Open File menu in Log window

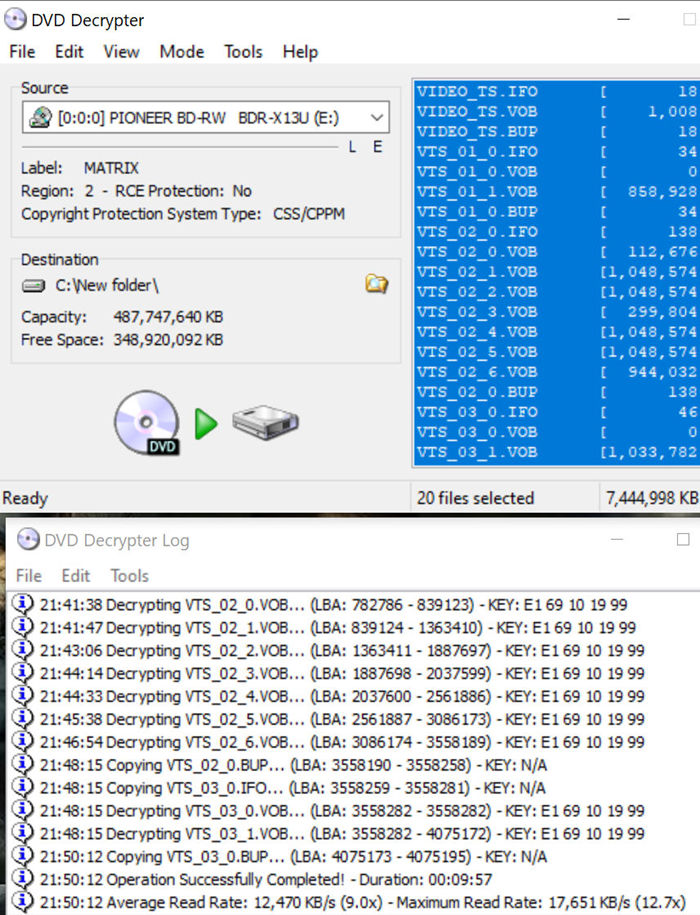[x=29, y=575]
